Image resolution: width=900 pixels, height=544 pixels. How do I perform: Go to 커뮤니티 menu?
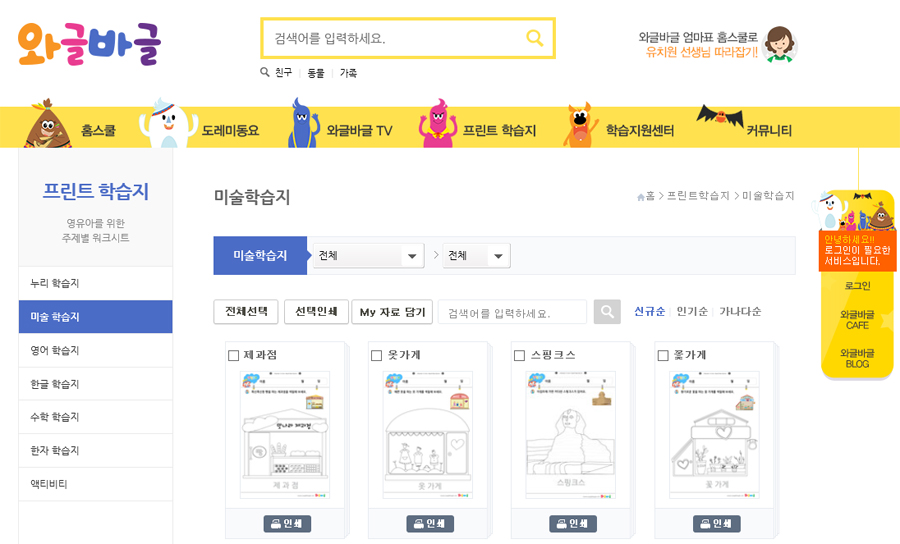[x=769, y=131]
